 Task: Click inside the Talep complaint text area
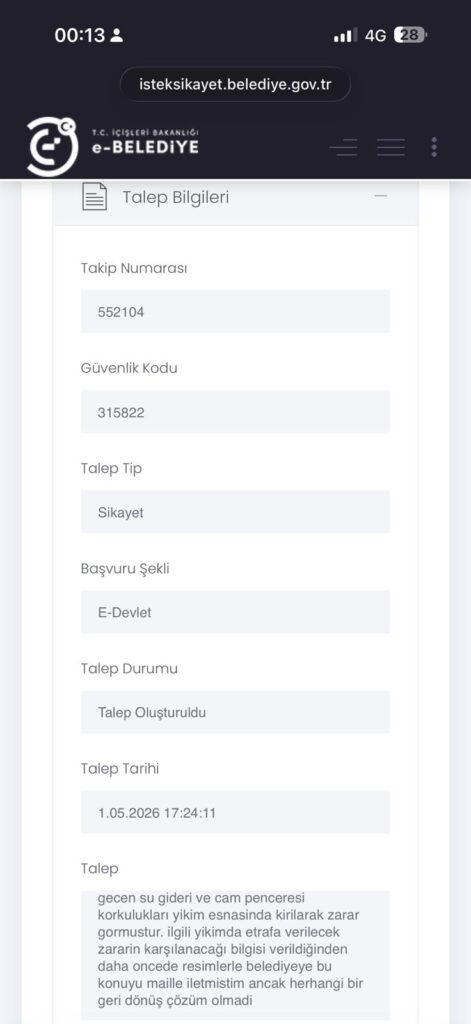point(235,955)
